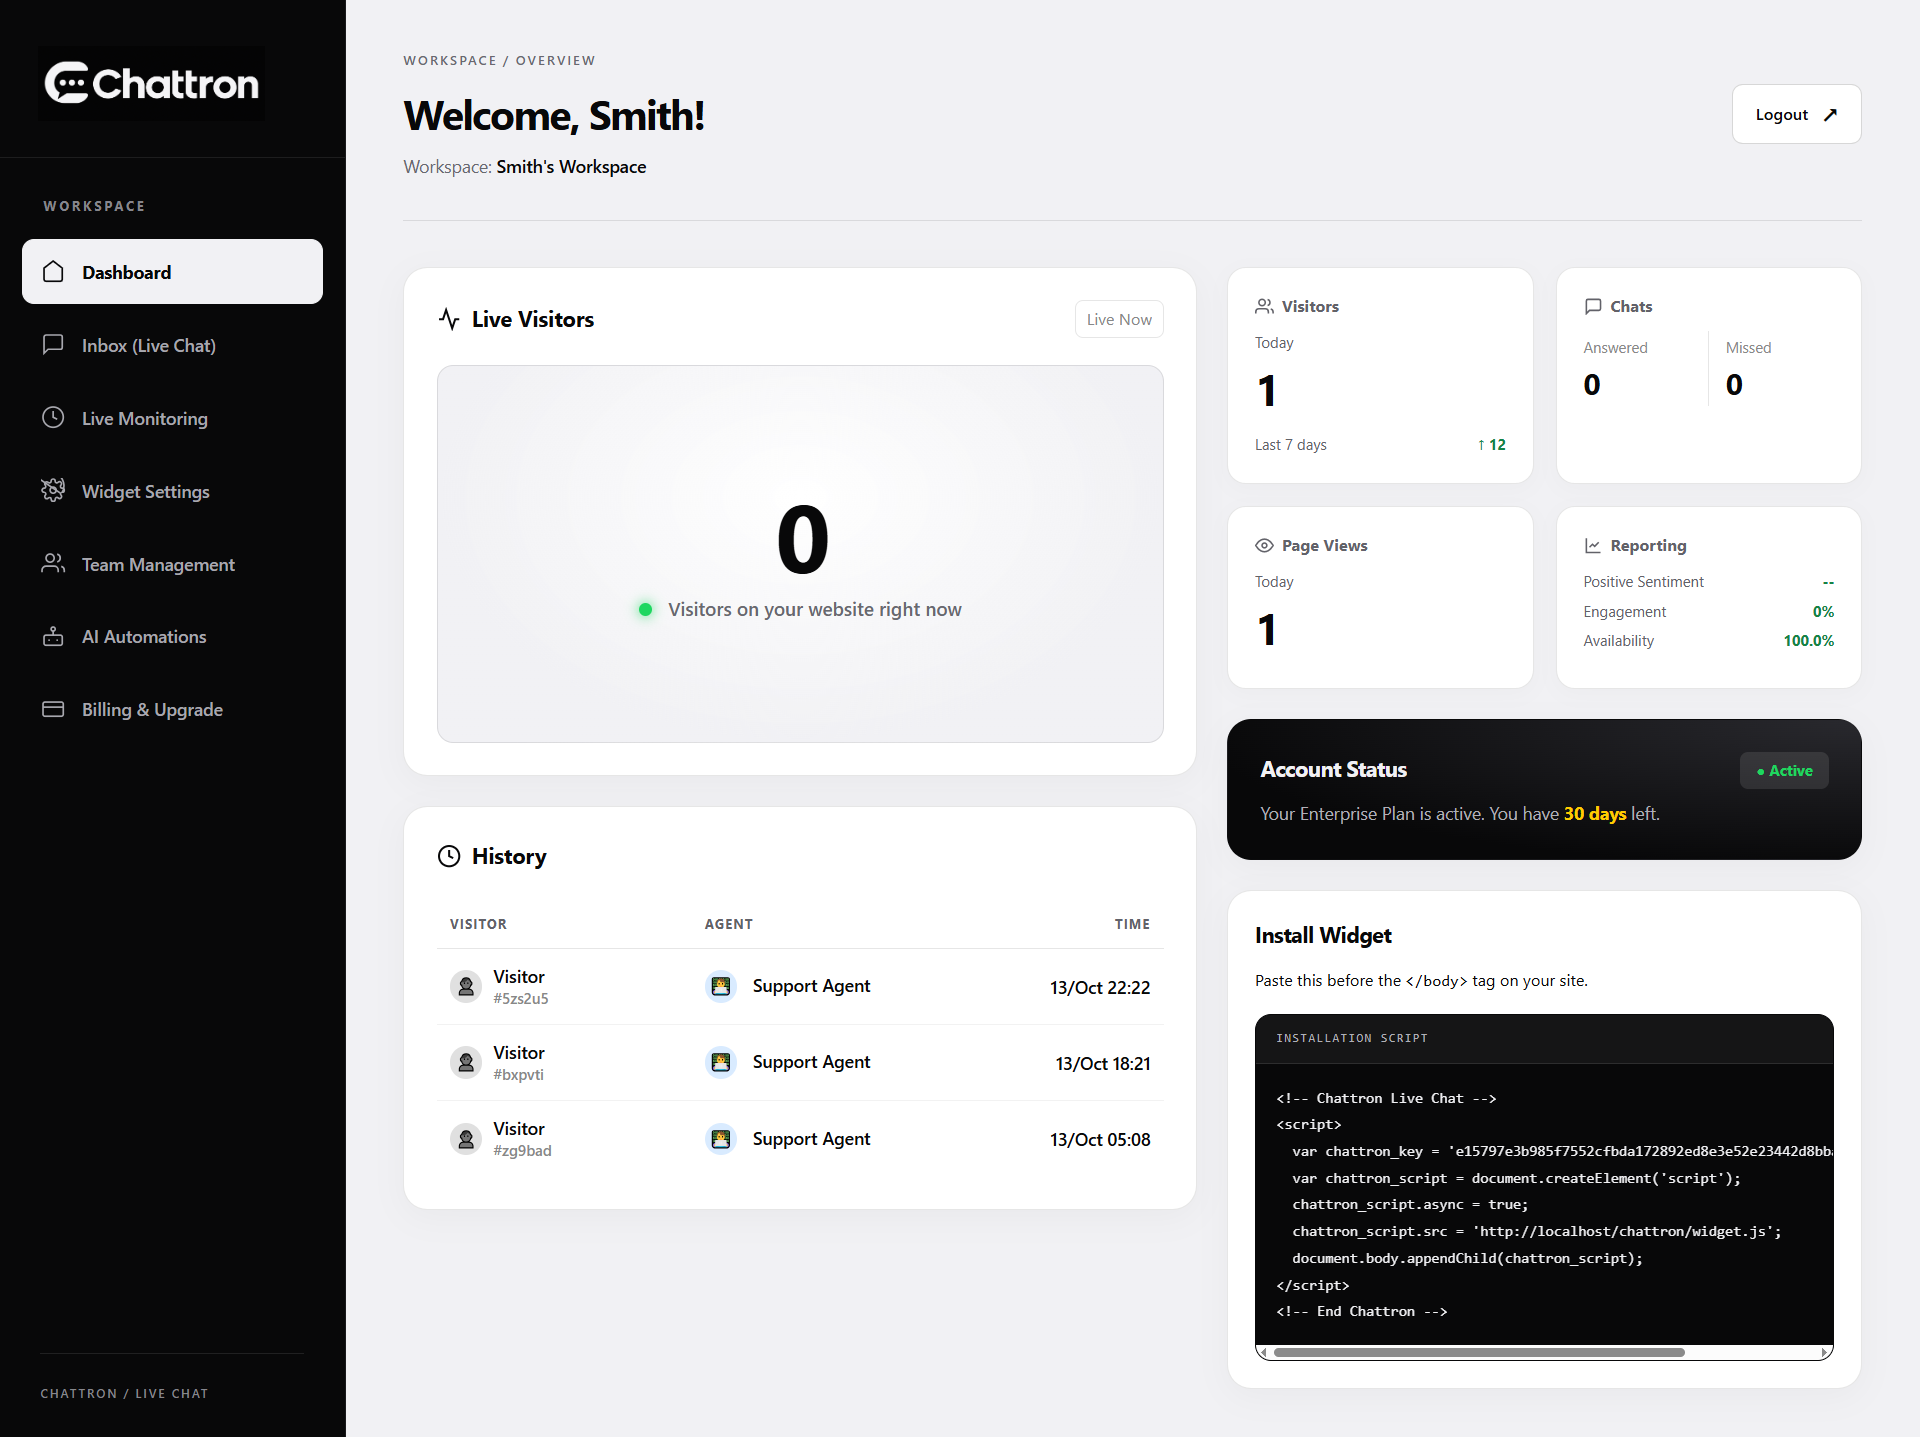1920x1437 pixels.
Task: Open Billing & Upgrade
Action: point(172,709)
